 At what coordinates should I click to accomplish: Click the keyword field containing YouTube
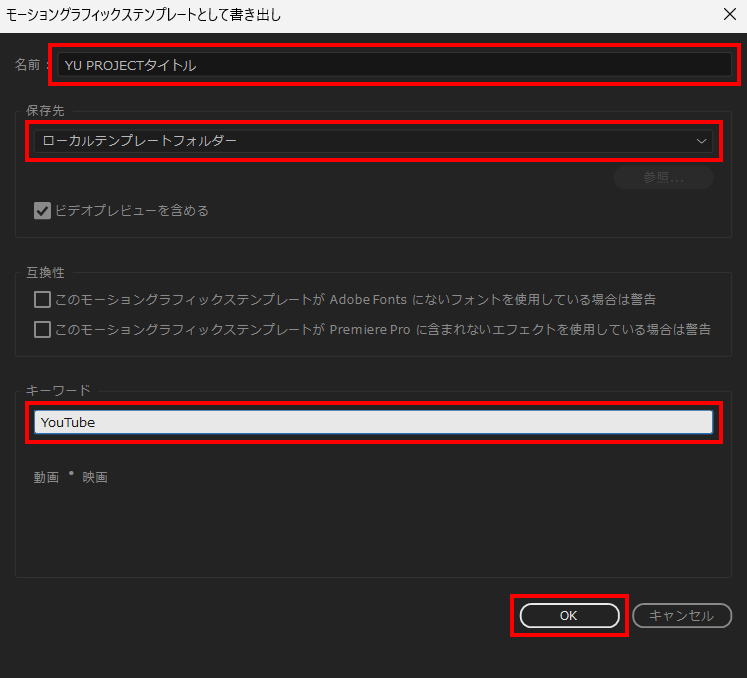pyautogui.click(x=374, y=422)
